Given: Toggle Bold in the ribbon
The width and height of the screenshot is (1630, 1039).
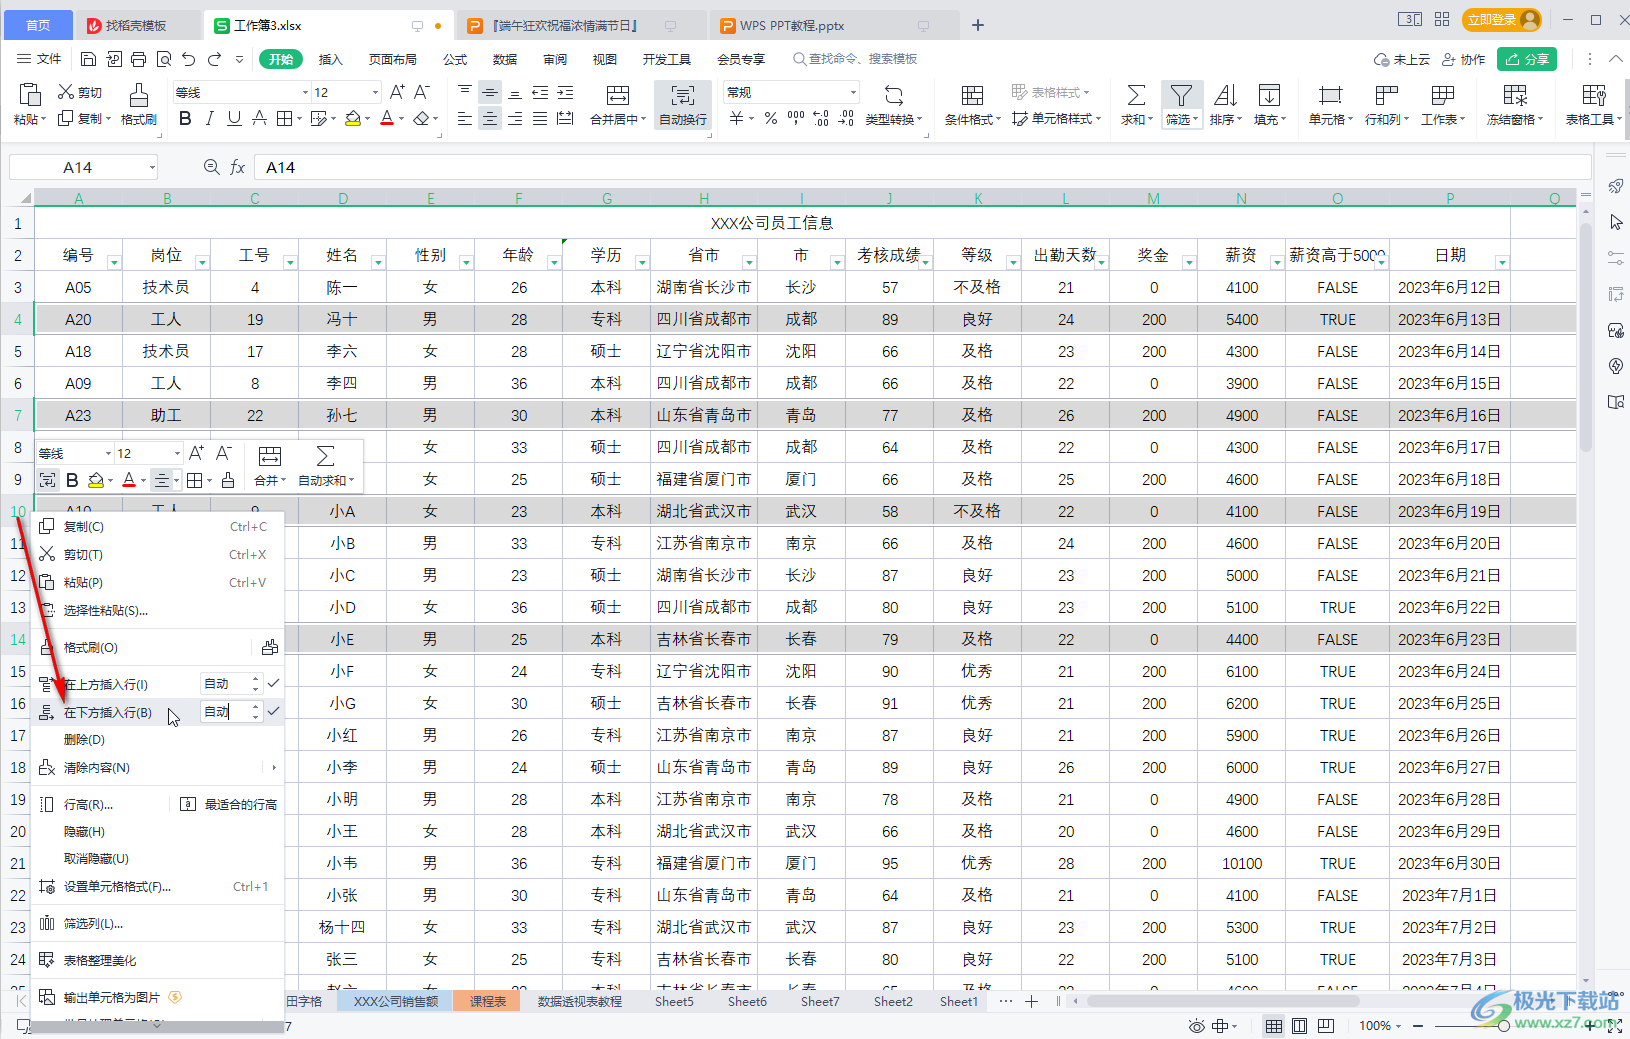Looking at the screenshot, I should click(x=185, y=119).
